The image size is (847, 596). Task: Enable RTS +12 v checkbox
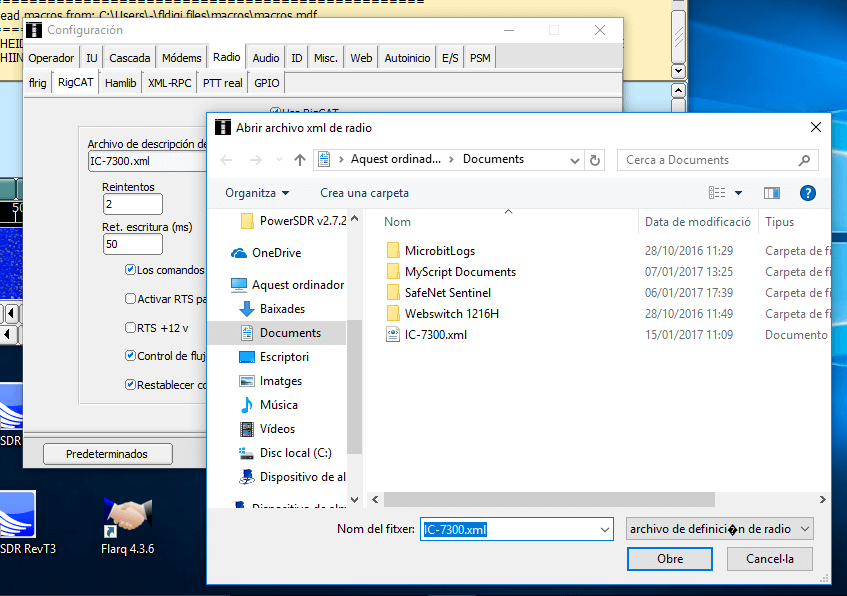click(x=130, y=328)
